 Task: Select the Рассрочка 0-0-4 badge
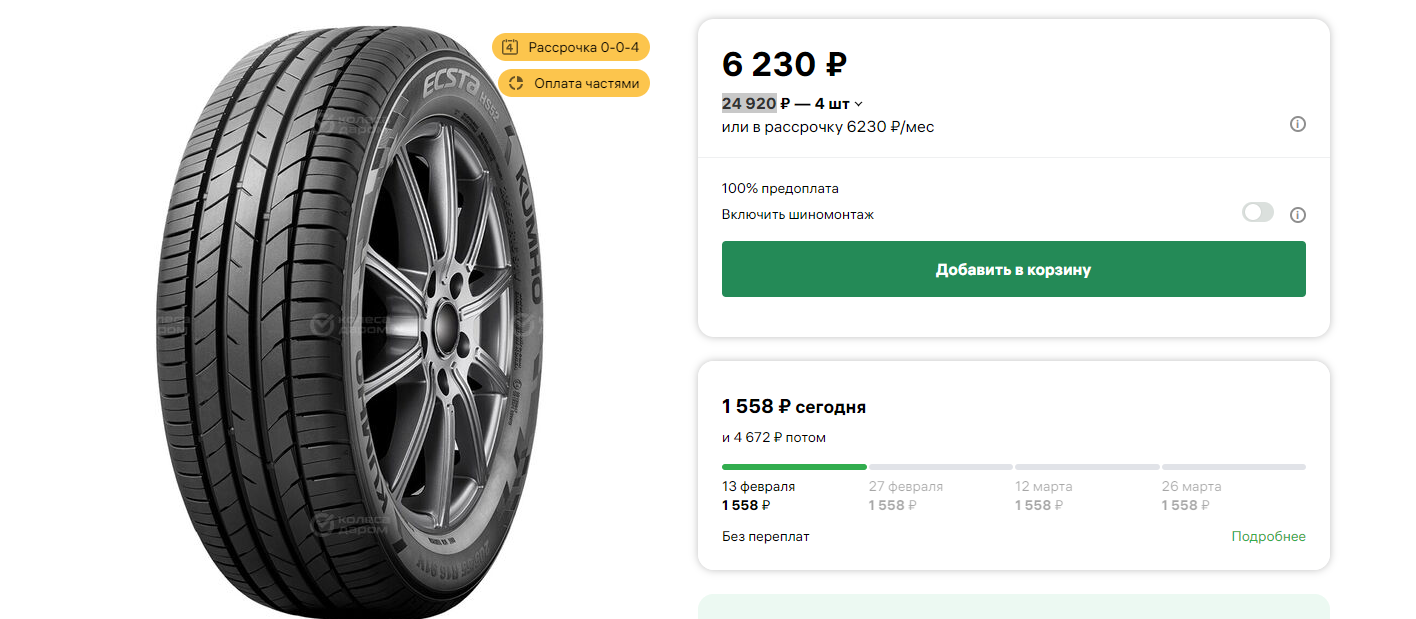point(571,46)
